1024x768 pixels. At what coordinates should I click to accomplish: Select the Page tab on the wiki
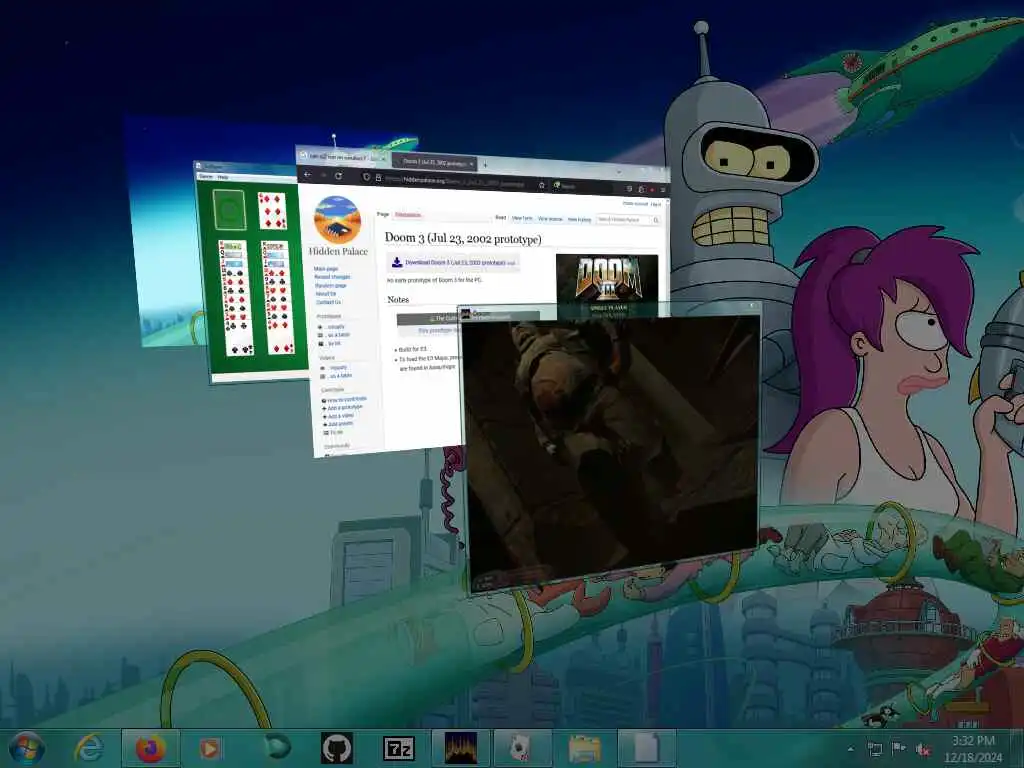pos(383,214)
